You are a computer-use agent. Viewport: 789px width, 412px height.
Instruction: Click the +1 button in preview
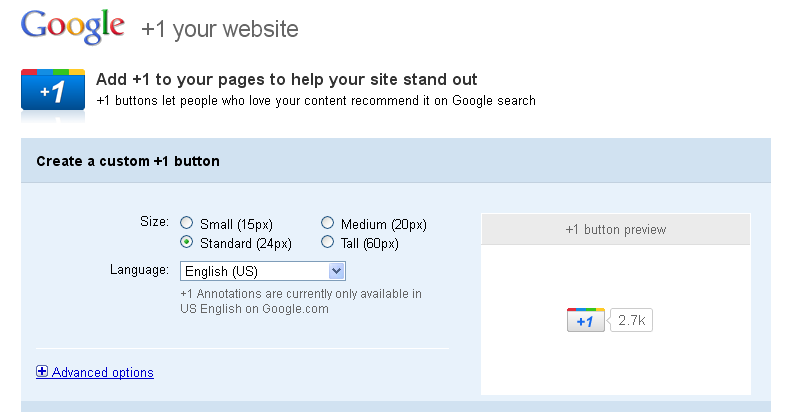tap(586, 320)
